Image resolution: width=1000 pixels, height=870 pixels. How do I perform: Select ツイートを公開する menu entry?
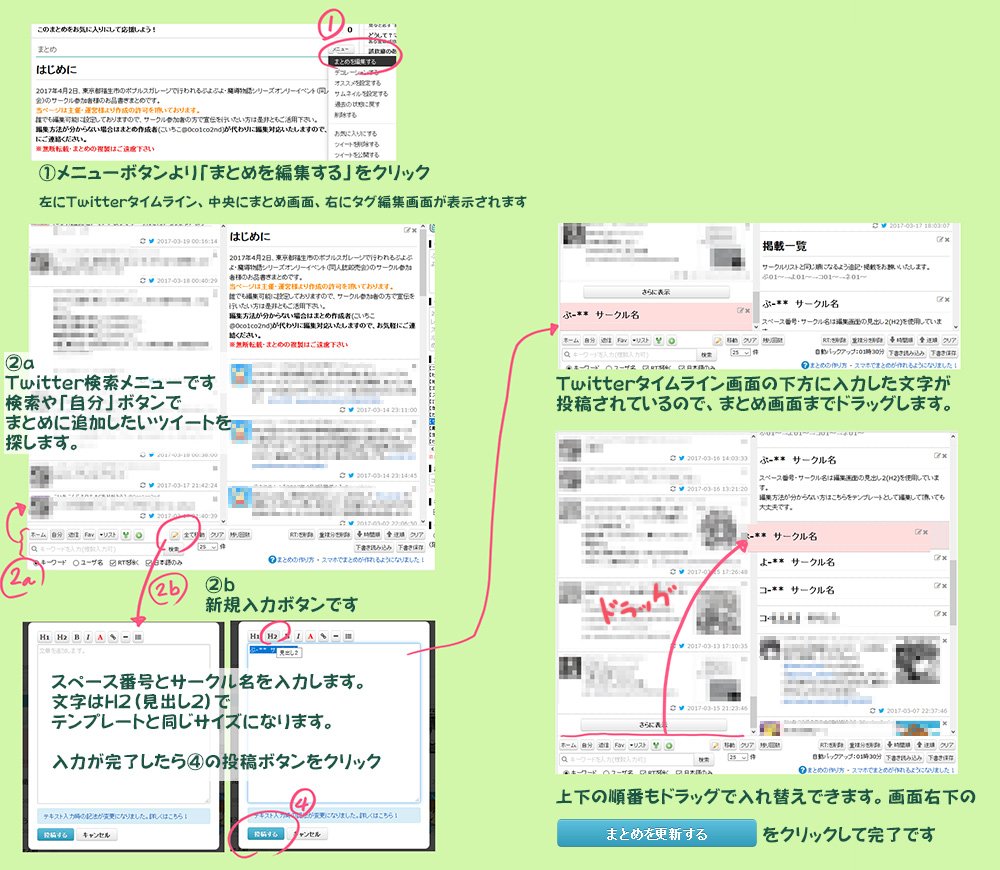tap(357, 154)
